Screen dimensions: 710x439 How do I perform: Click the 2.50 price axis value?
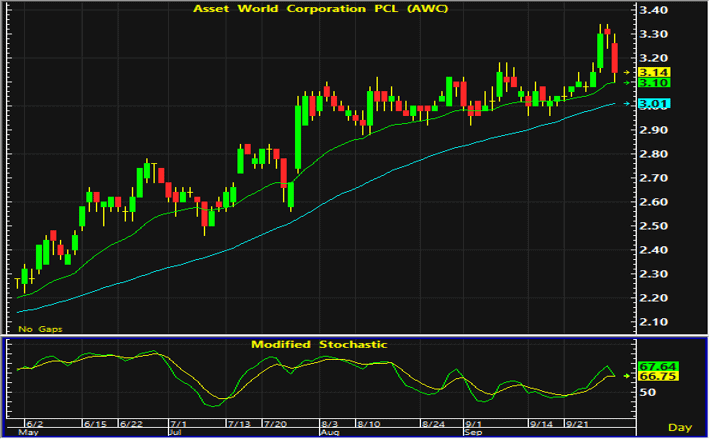pyautogui.click(x=653, y=226)
